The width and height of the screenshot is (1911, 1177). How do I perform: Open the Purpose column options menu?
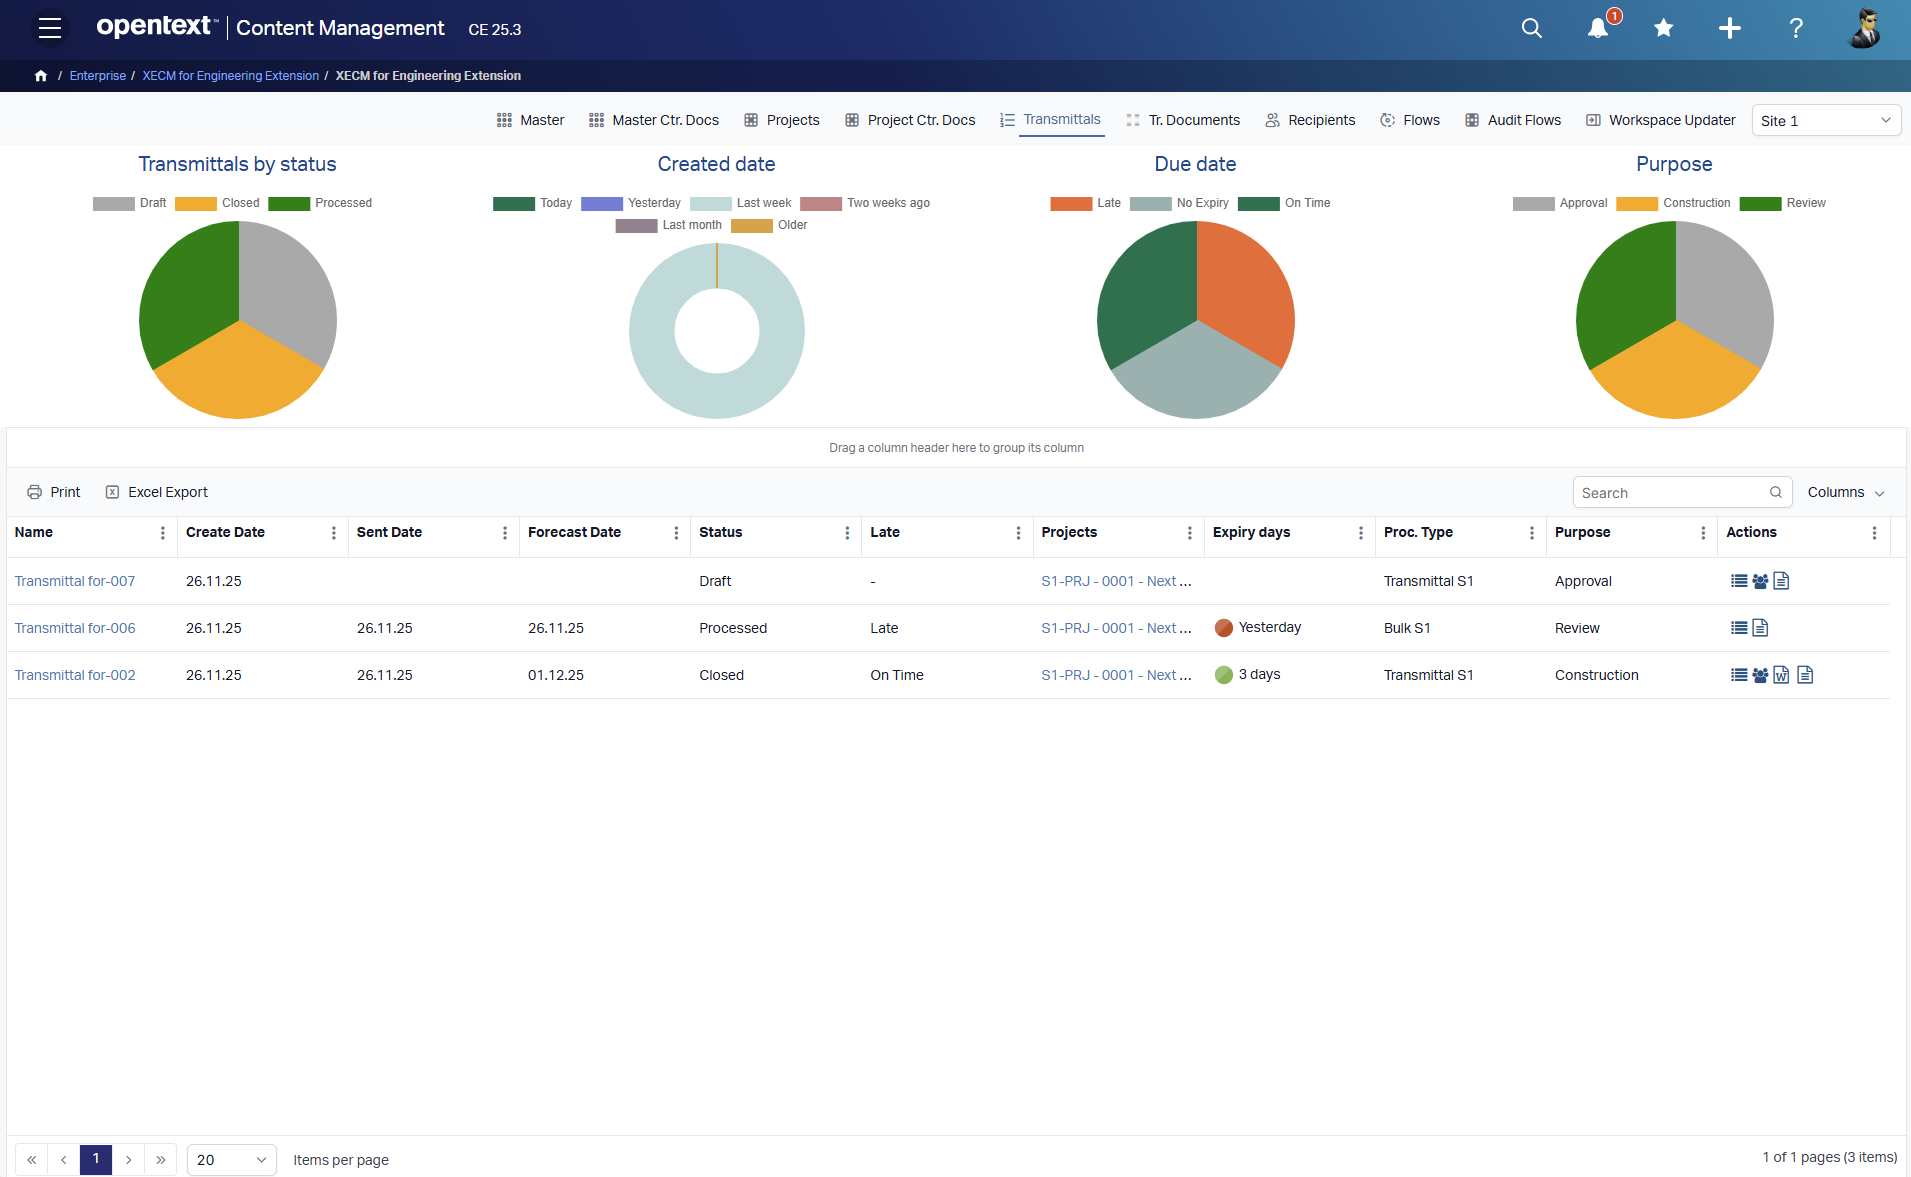pyautogui.click(x=1705, y=535)
